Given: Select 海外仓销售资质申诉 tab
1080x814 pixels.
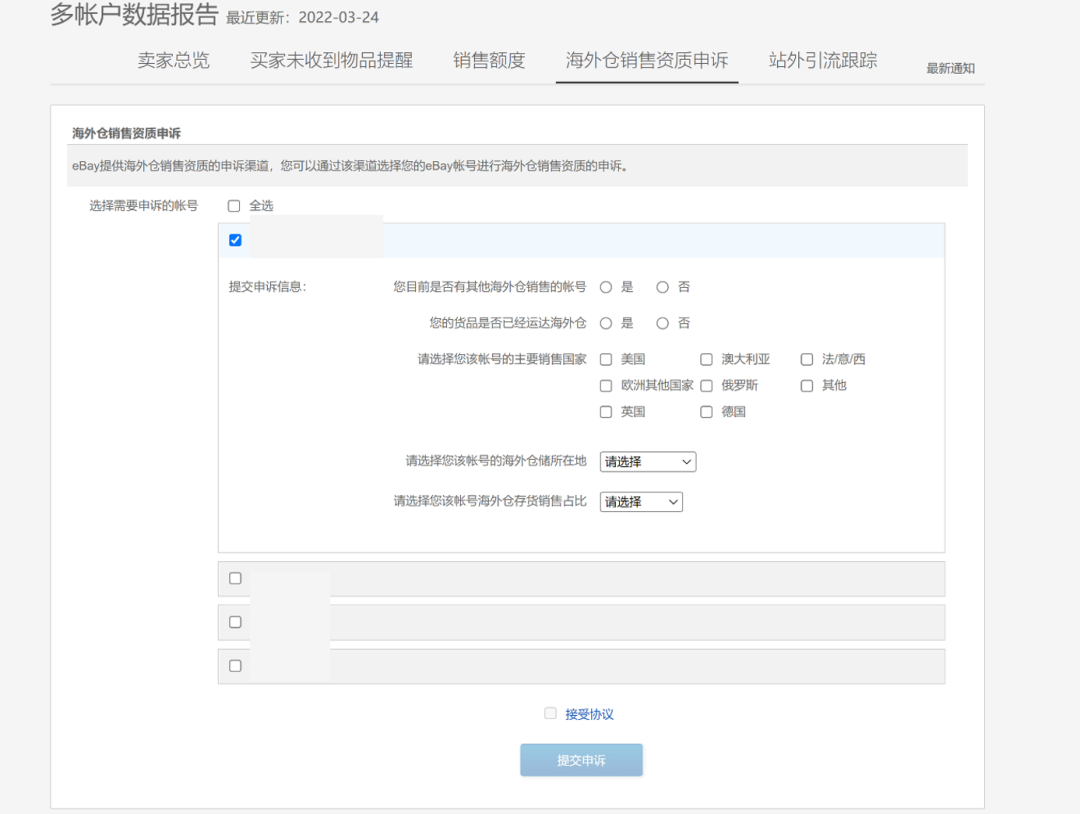Looking at the screenshot, I should click(647, 60).
